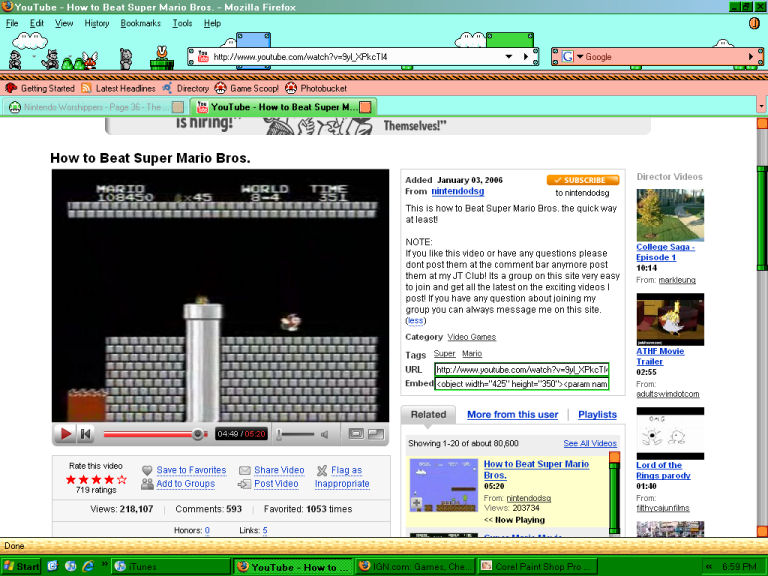Screen dimensions: 768x576
Task: Open College Saga Episode 1 thumbnail
Action: click(670, 215)
